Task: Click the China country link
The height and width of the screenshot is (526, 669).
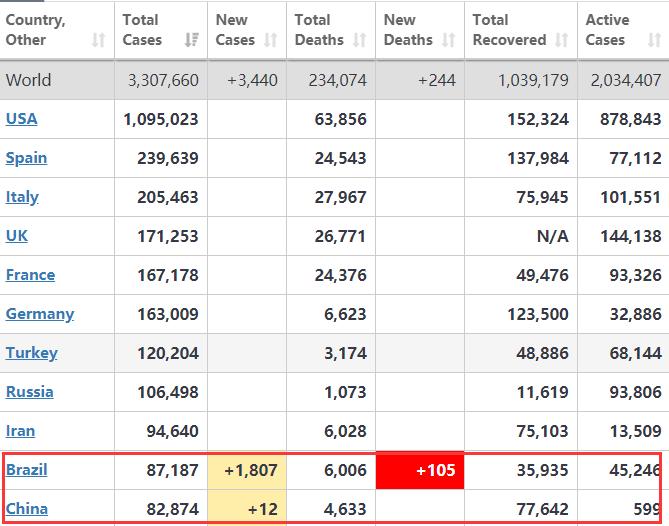Action: [27, 509]
